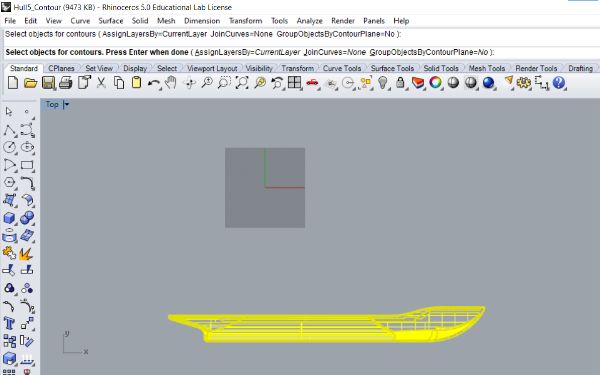
Task: Click the New file icon
Action: pyautogui.click(x=13, y=83)
